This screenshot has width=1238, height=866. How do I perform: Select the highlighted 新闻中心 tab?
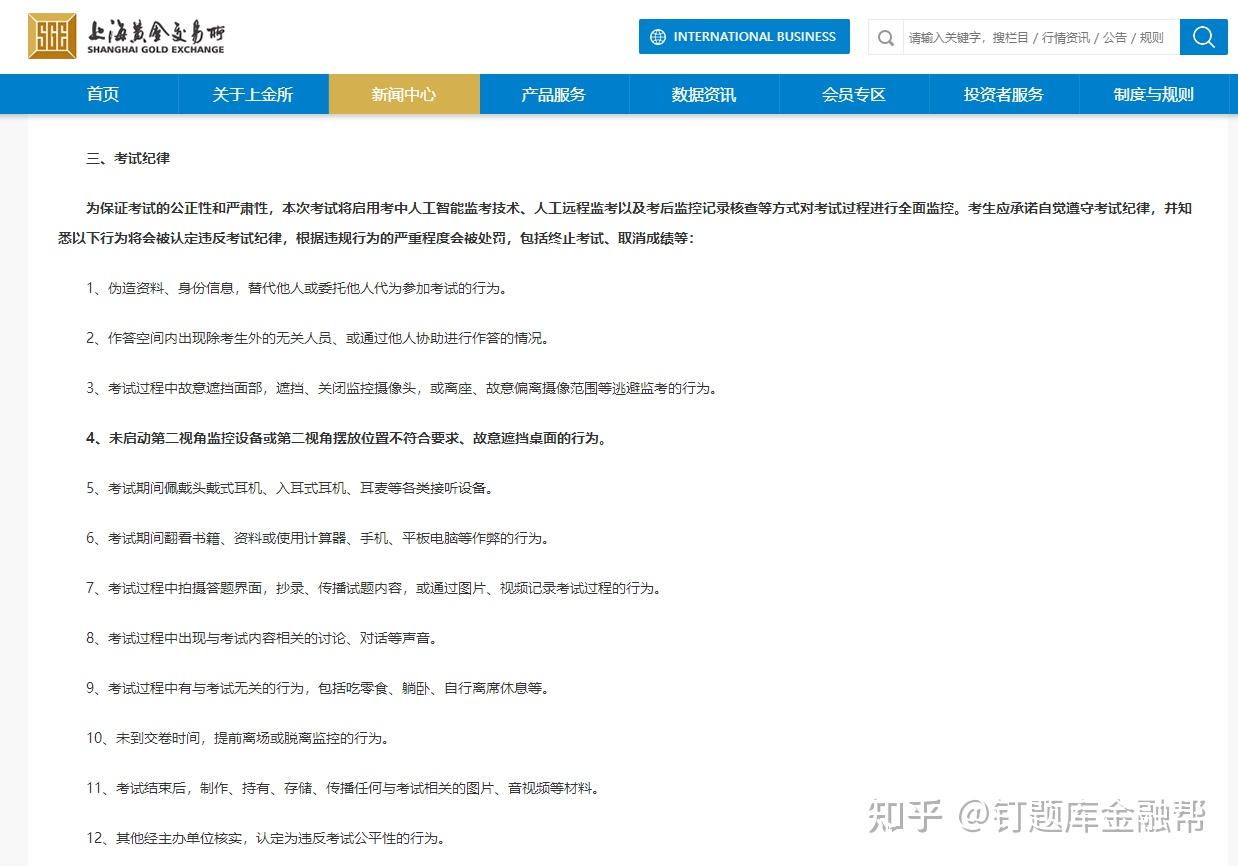click(404, 93)
